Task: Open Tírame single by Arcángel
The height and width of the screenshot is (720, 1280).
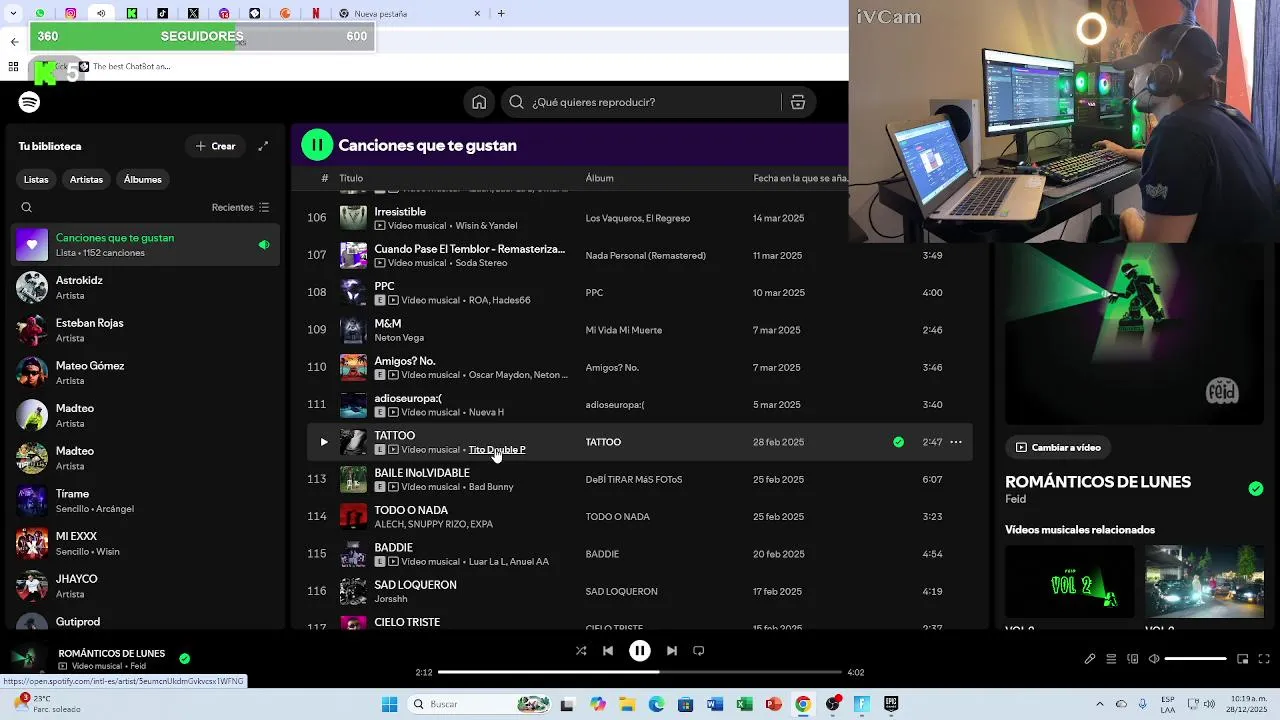Action: (146, 501)
